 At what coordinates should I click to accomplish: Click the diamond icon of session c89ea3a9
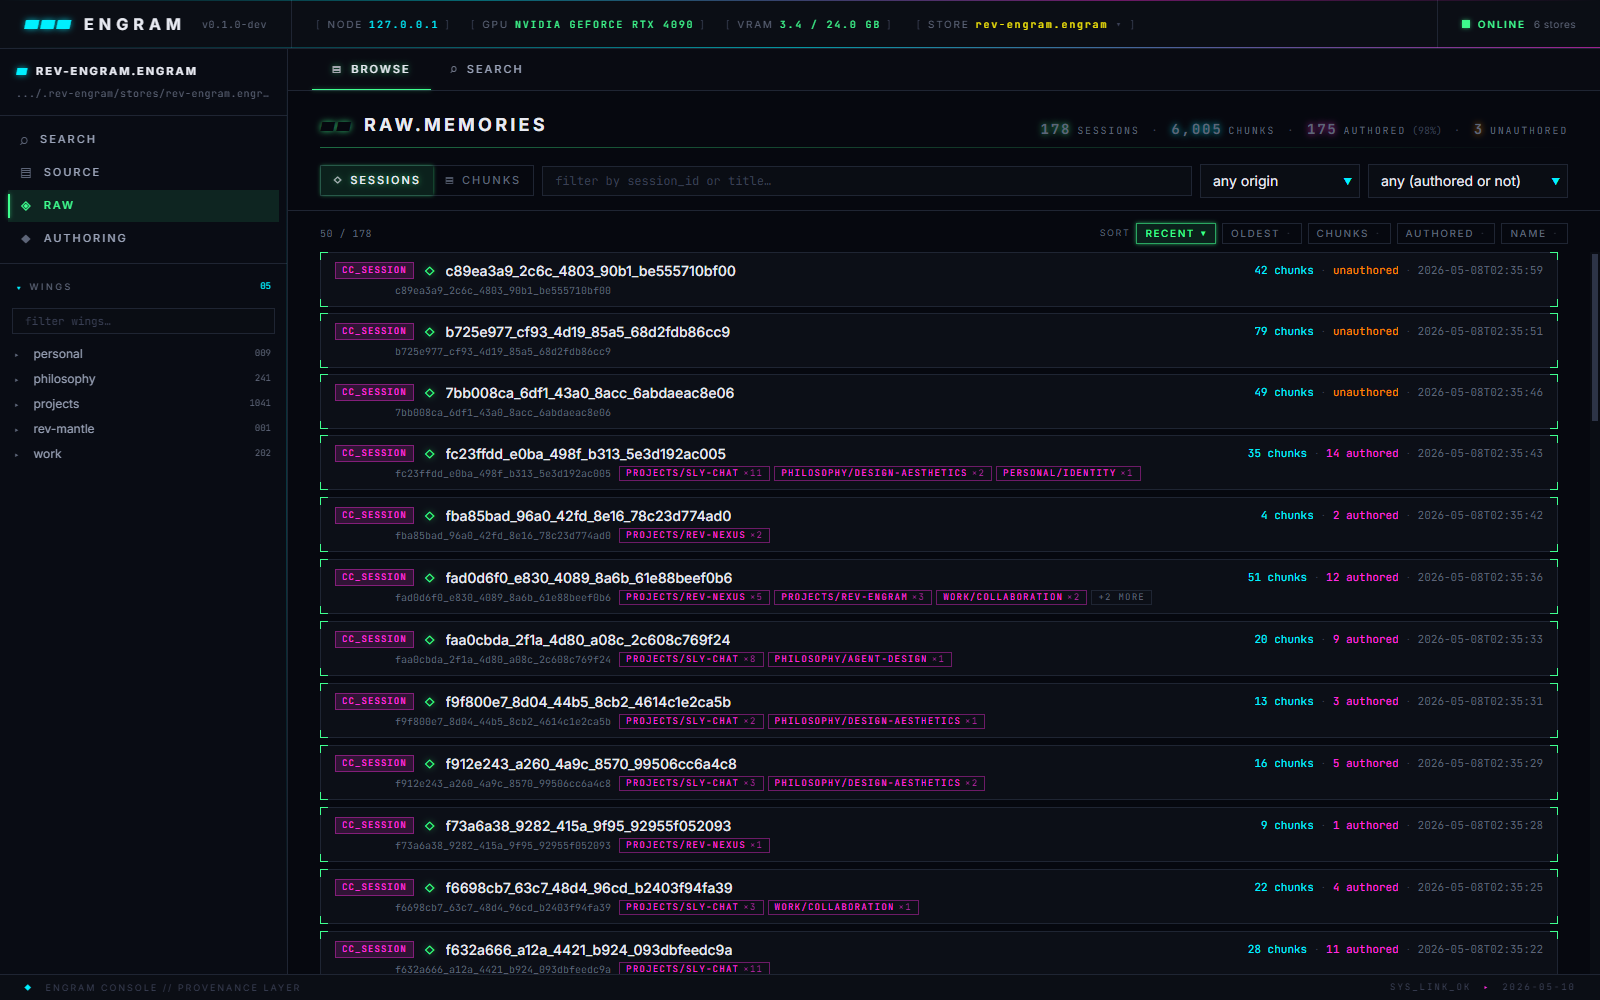pyautogui.click(x=430, y=271)
